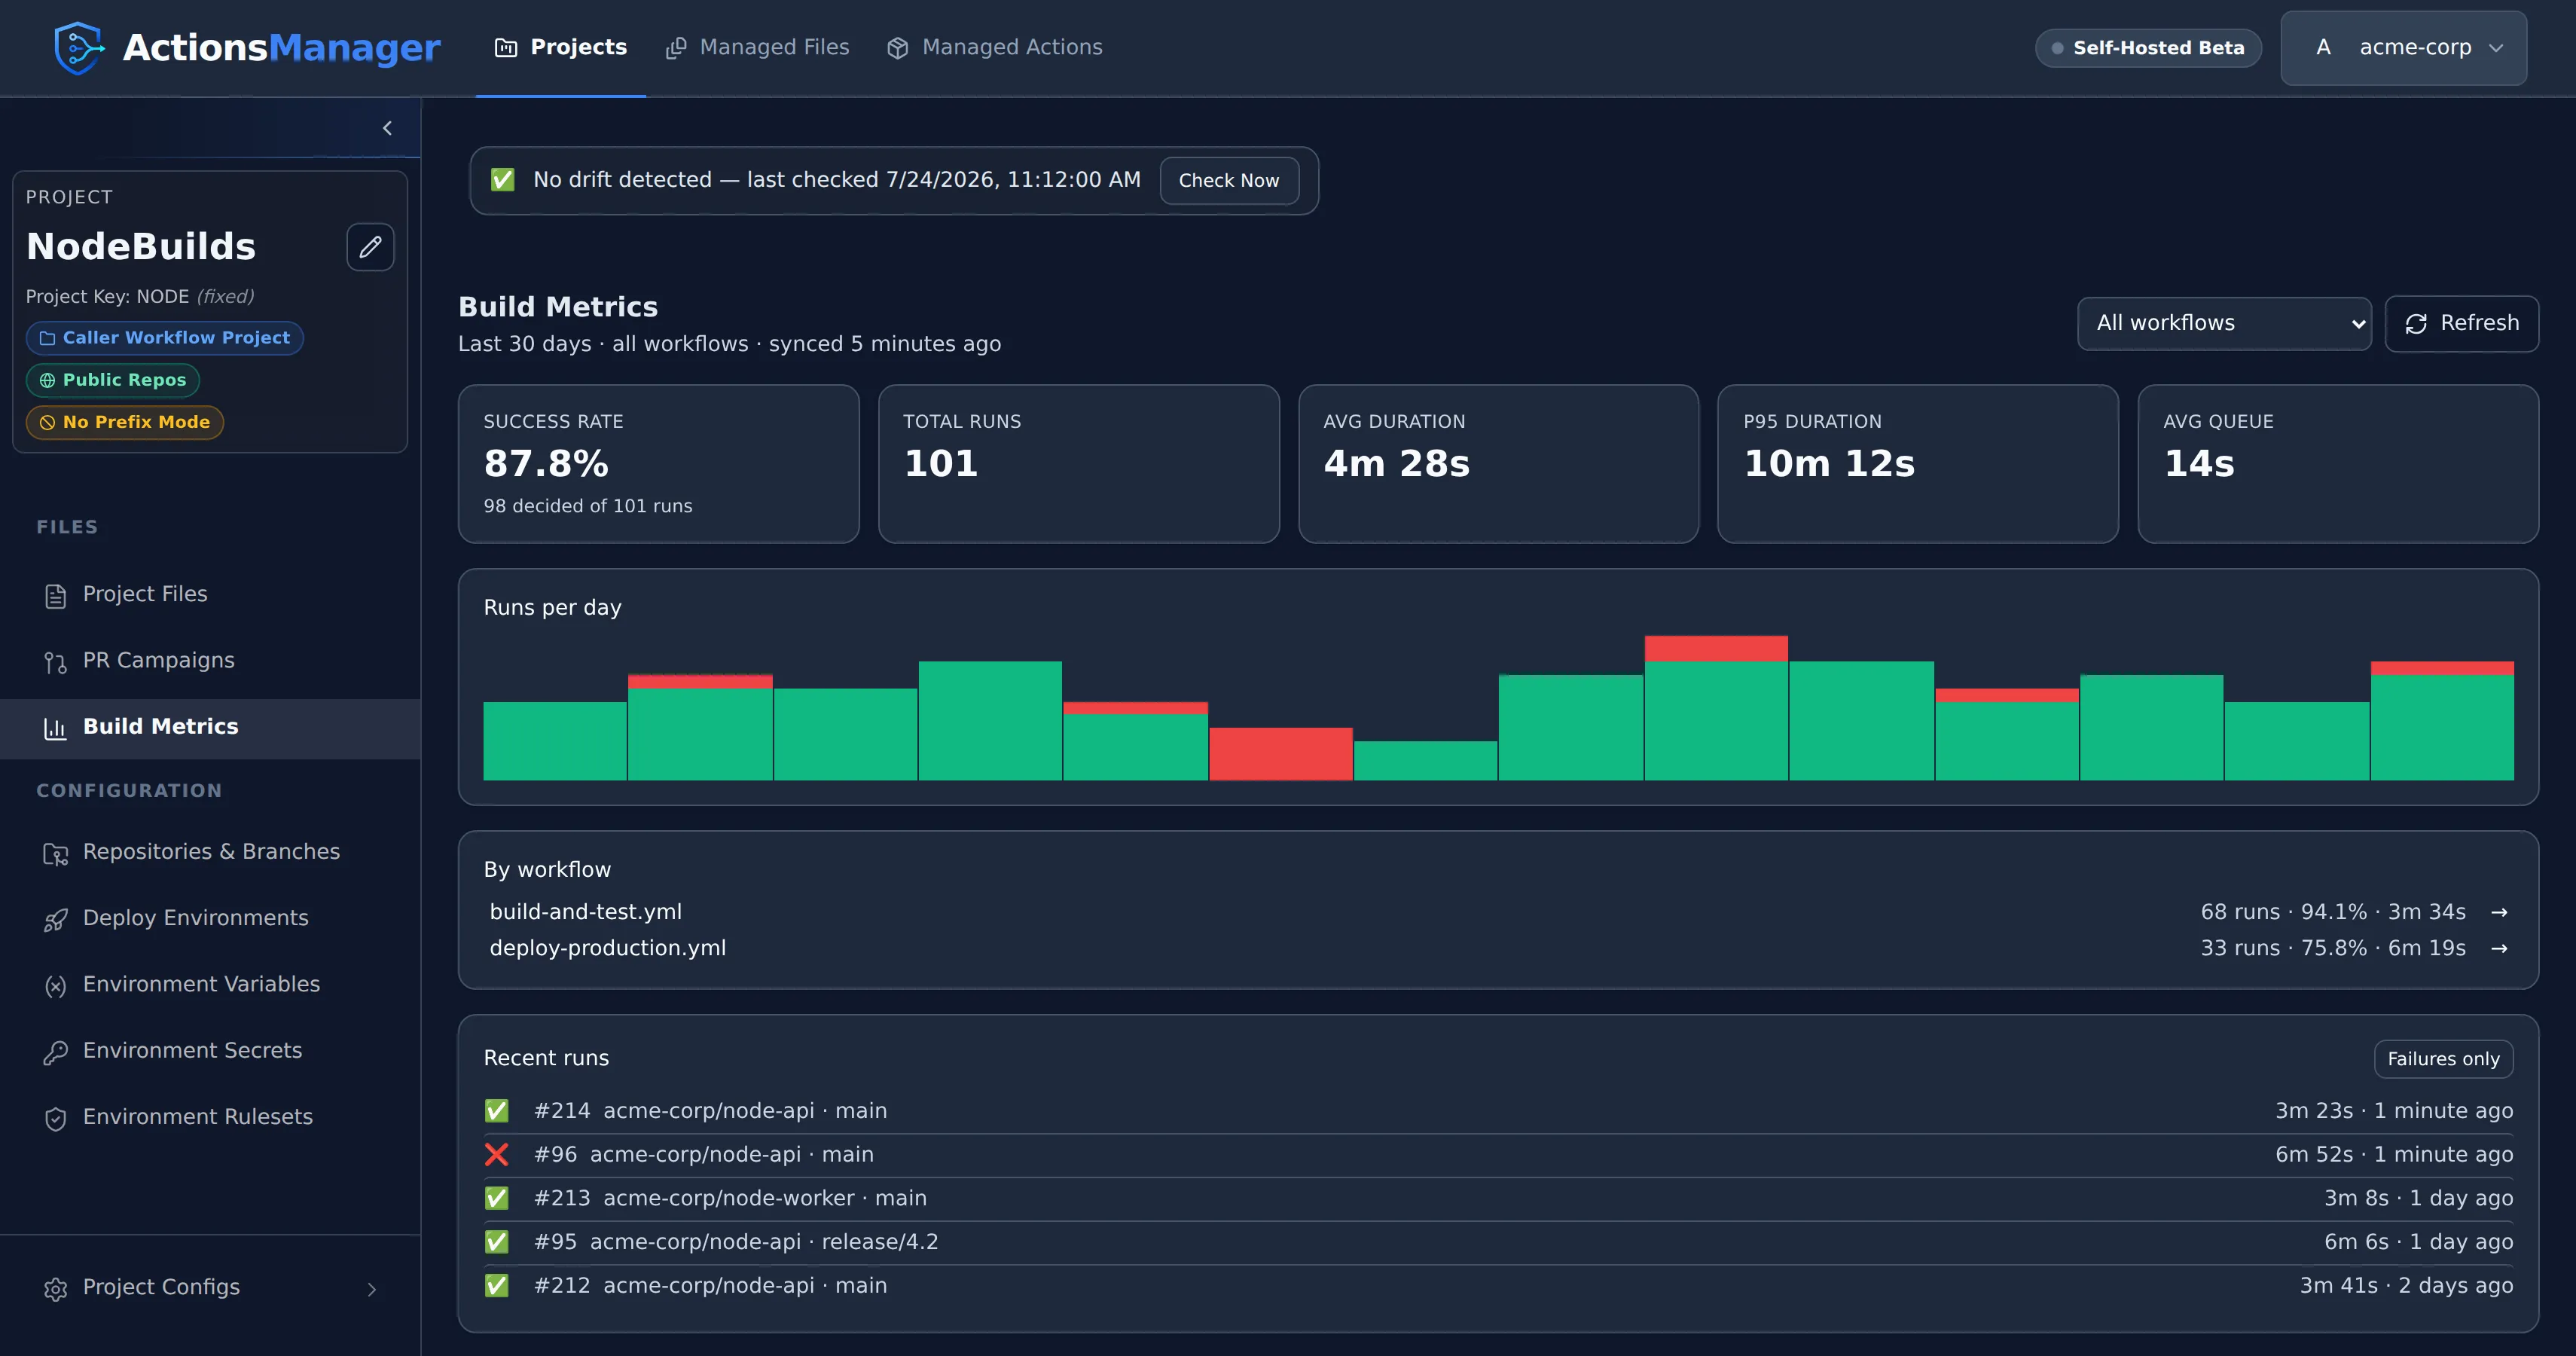Open the Managed Files tab
This screenshot has width=2576, height=1356.
757,47
